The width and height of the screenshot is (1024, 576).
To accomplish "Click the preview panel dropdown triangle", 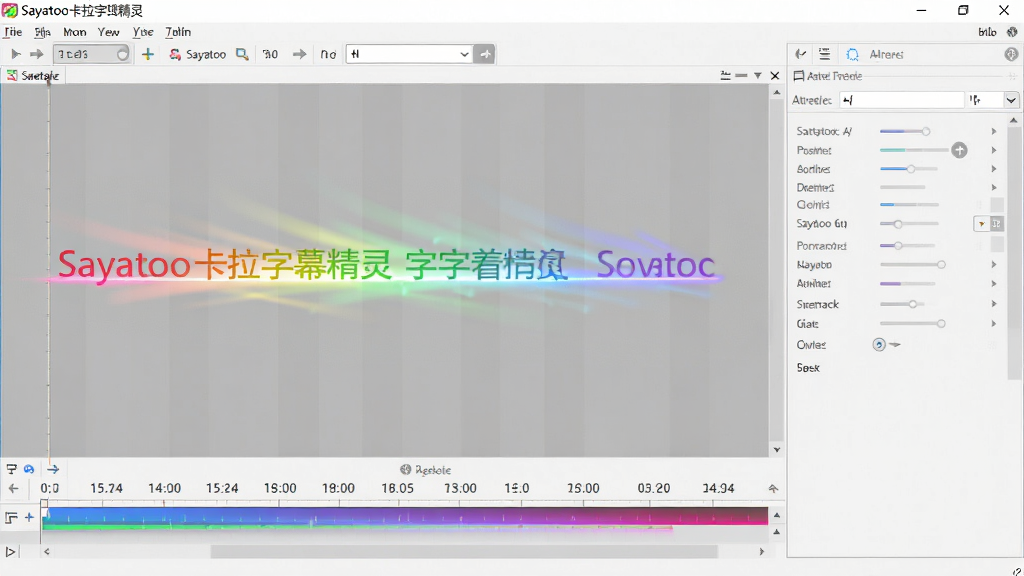I will pos(758,76).
